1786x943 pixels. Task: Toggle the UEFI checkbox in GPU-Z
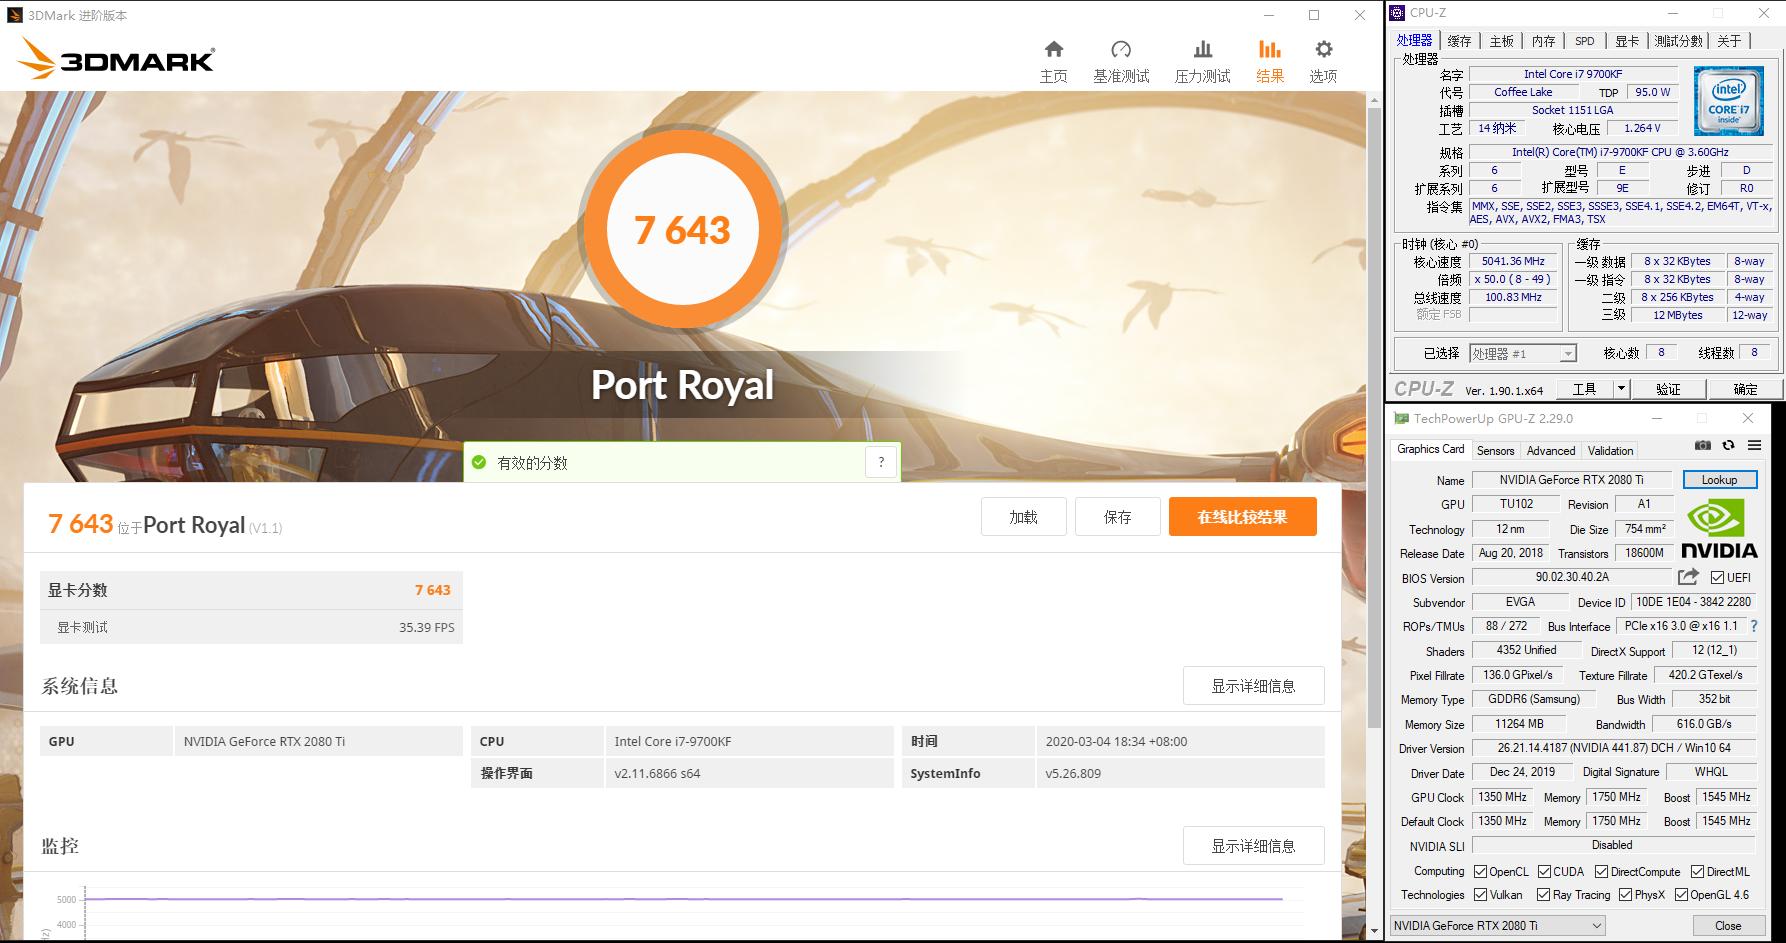click(x=1717, y=577)
